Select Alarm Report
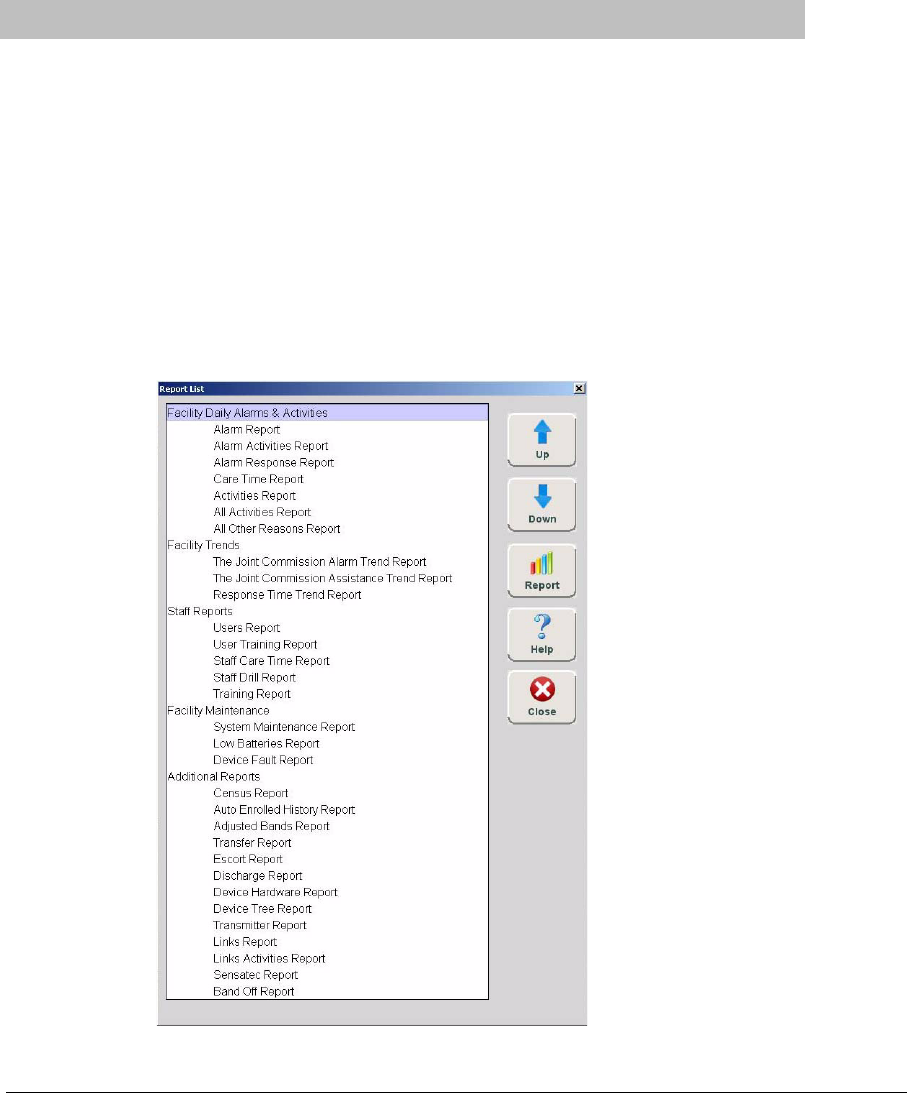 (247, 429)
